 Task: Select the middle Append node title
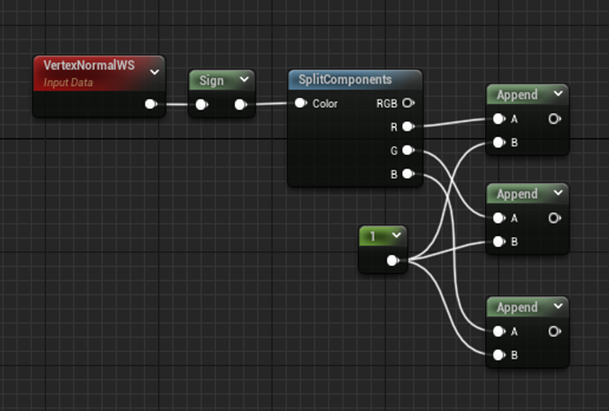(517, 194)
